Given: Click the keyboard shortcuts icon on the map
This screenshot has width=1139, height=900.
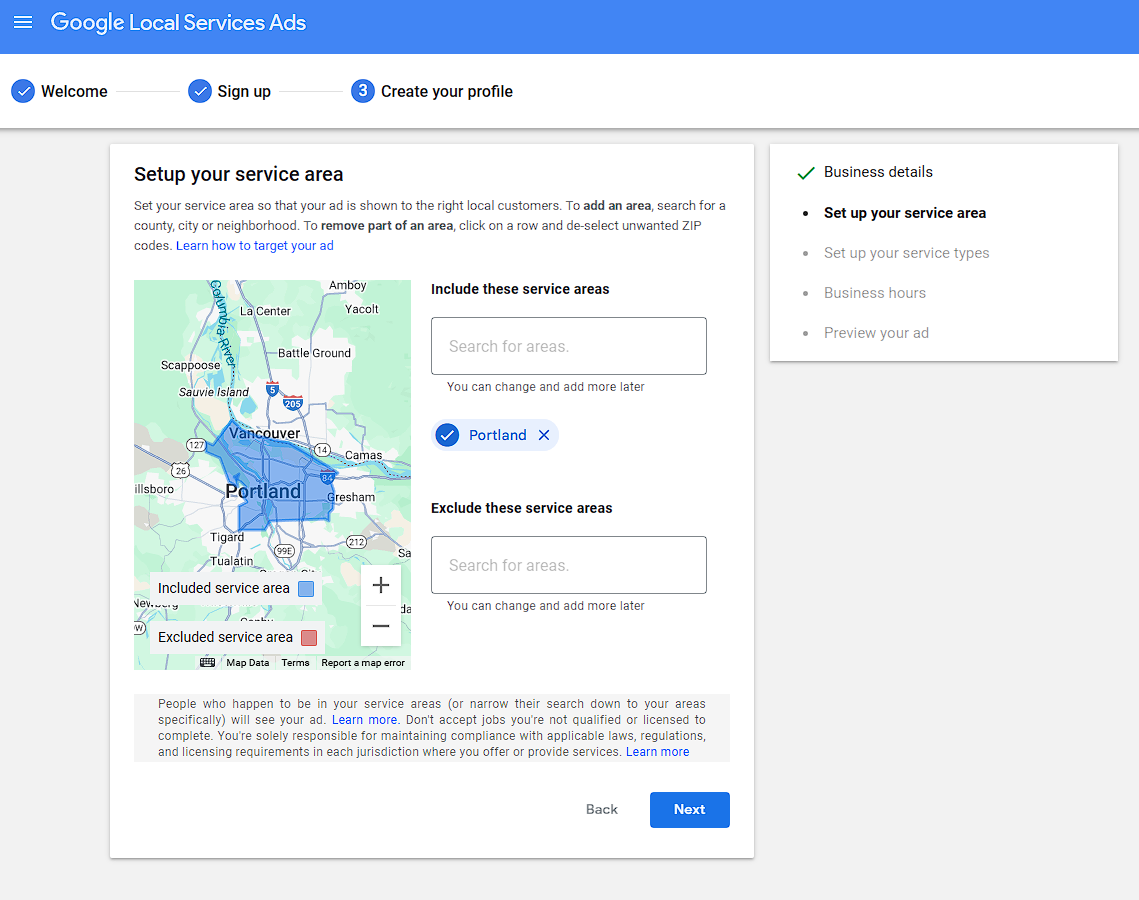Looking at the screenshot, I should 207,662.
